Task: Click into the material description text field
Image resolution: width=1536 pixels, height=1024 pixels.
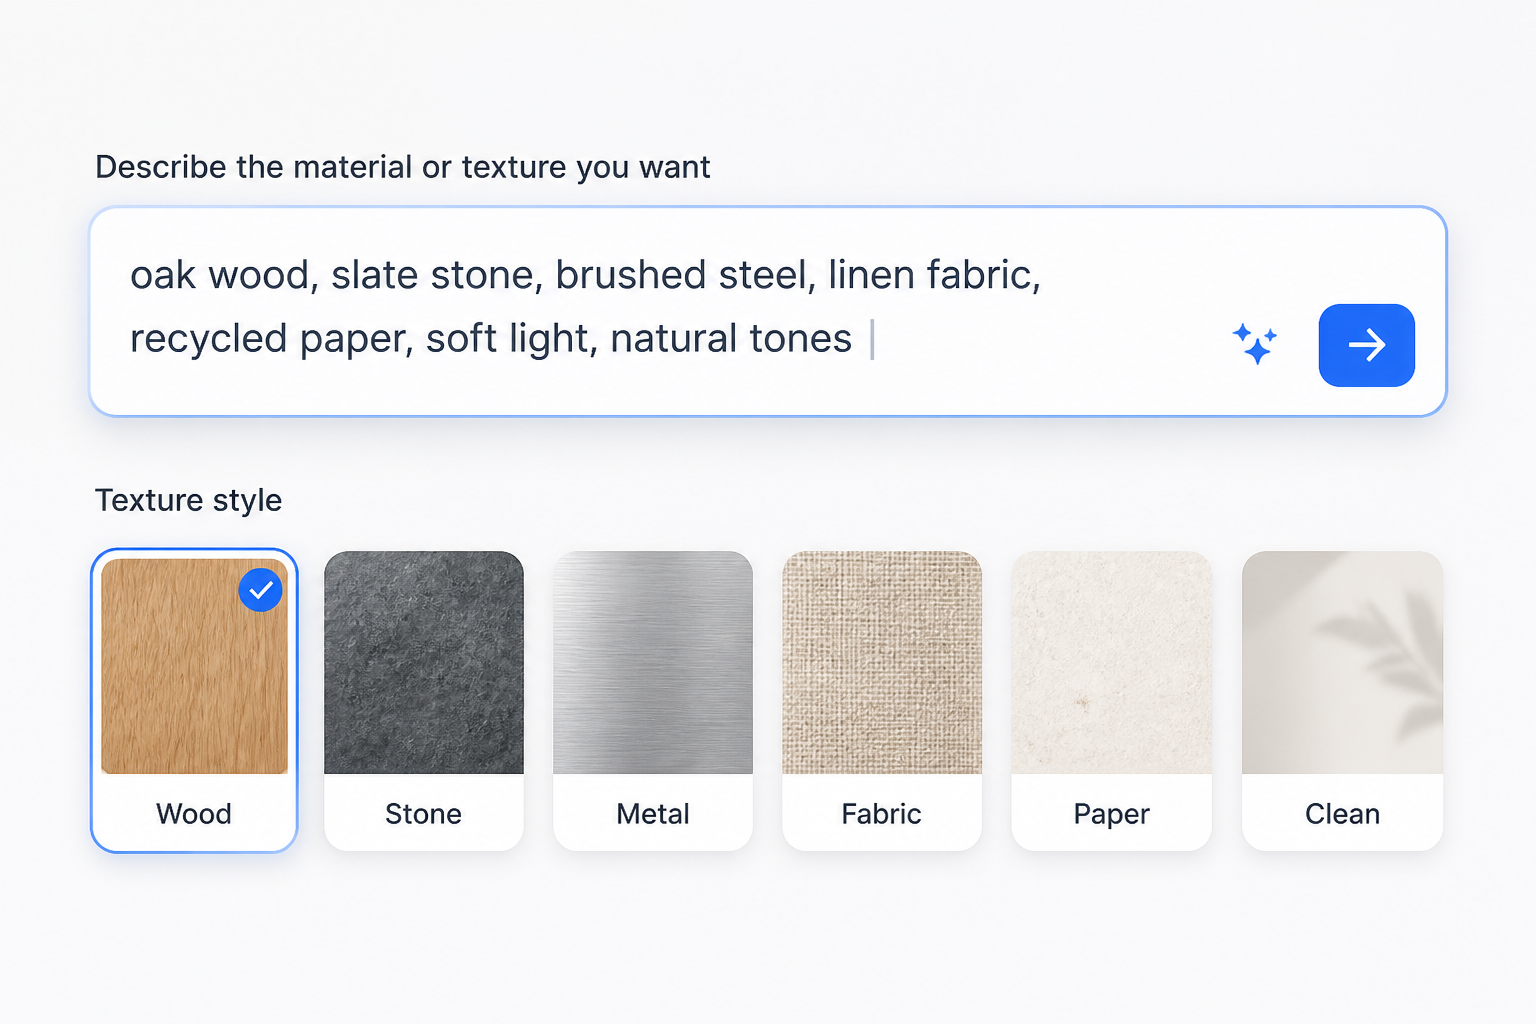Action: [x=768, y=311]
